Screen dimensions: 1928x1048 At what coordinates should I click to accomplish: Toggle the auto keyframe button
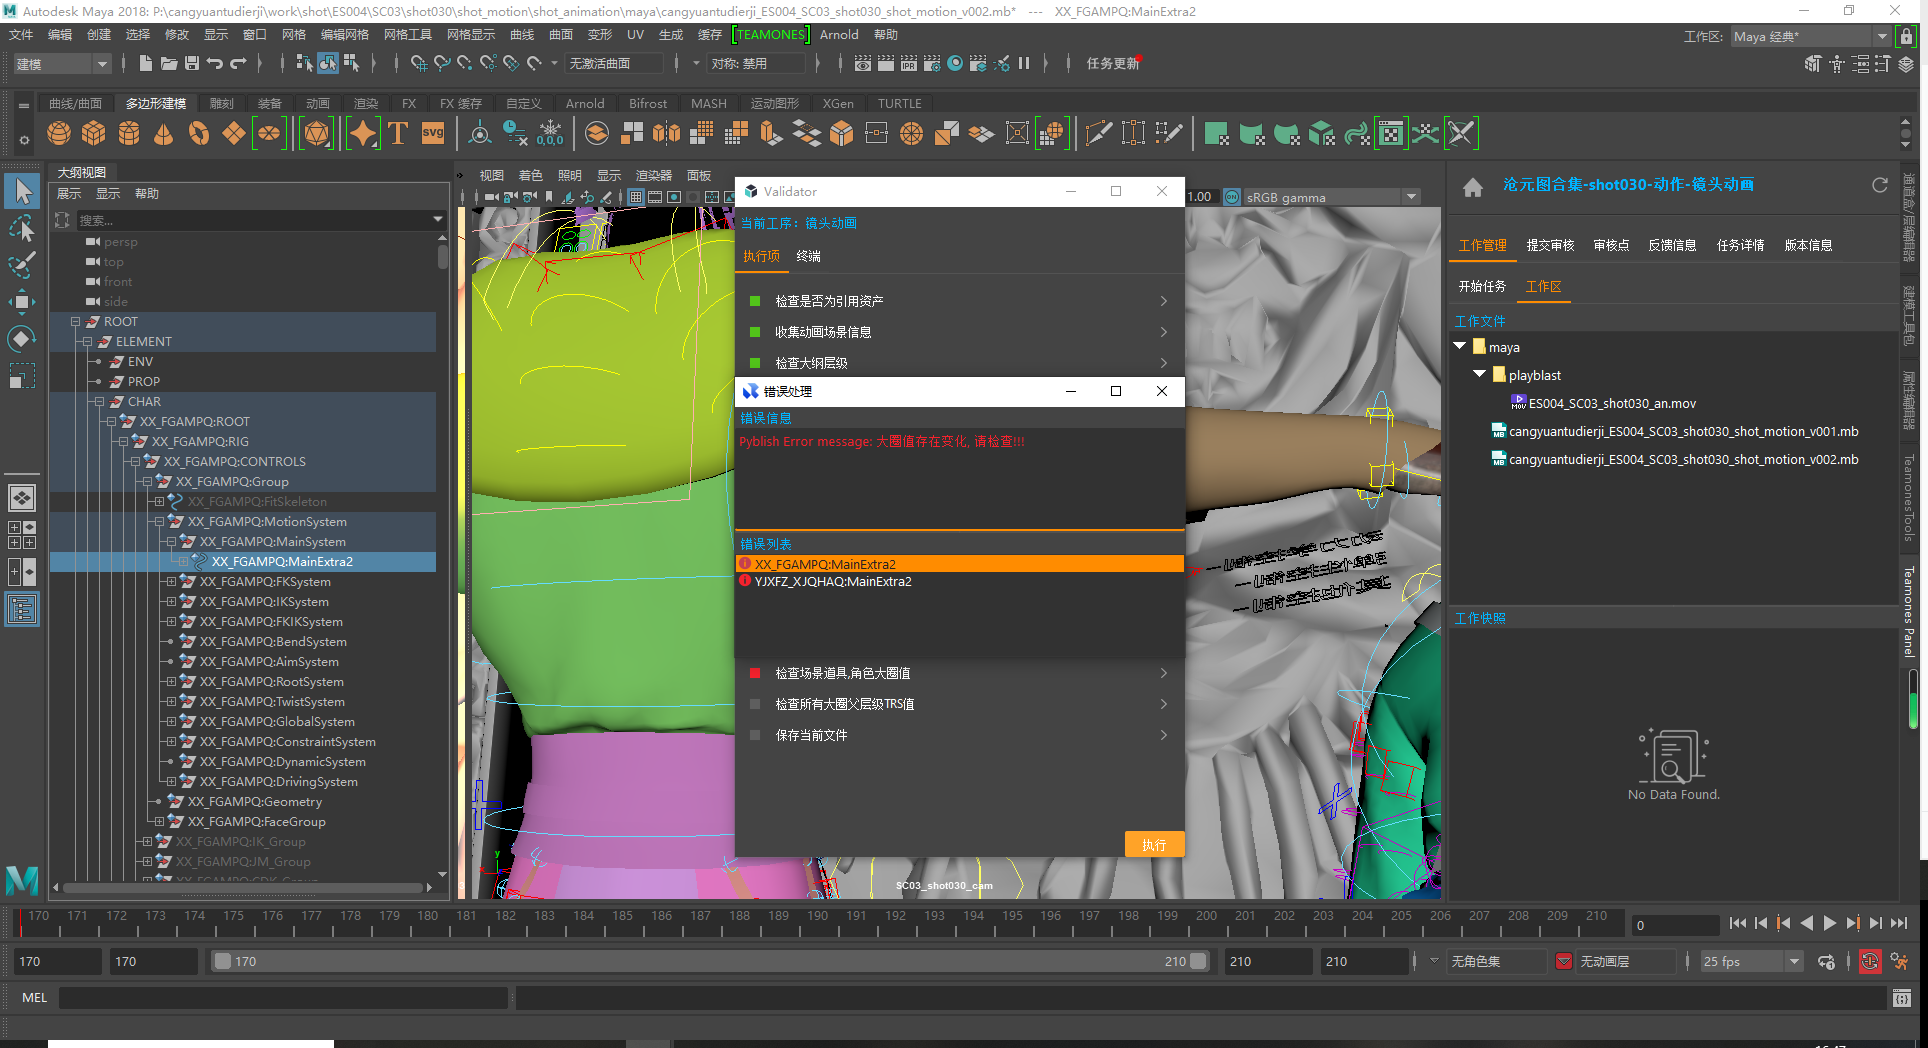tap(1869, 962)
